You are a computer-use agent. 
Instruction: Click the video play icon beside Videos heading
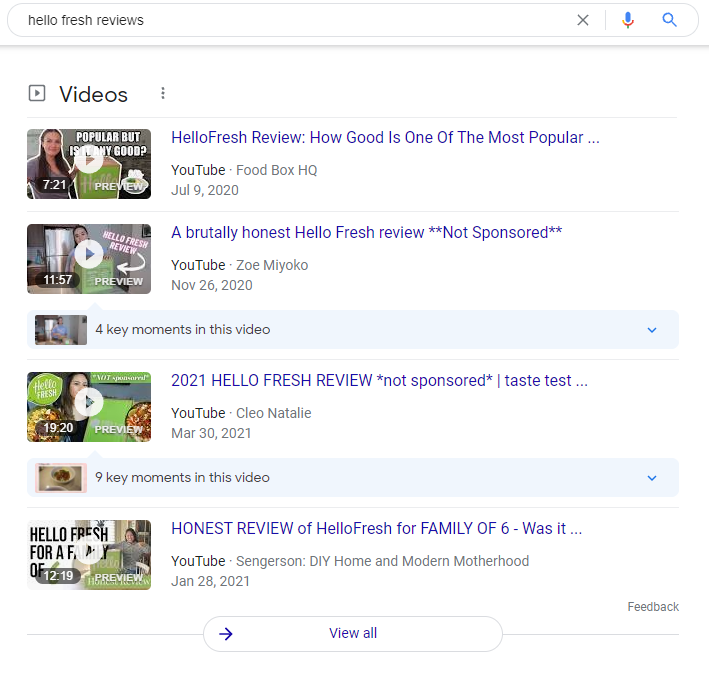(x=37, y=94)
